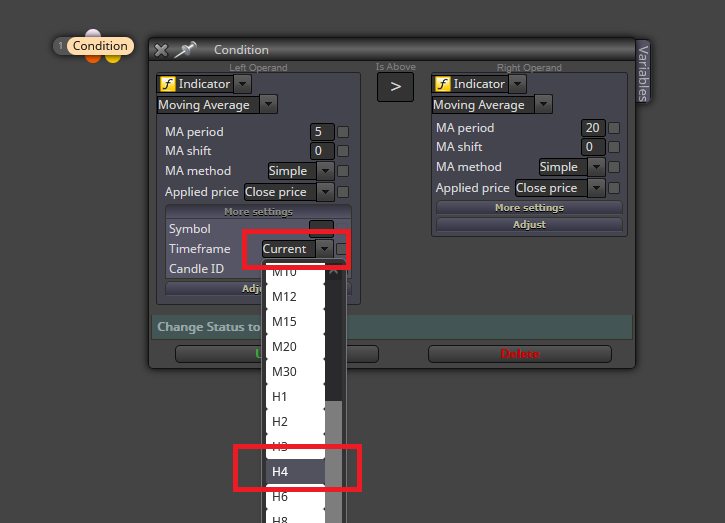Tick checkbox next to left MA method
The height and width of the screenshot is (523, 725).
(x=343, y=171)
